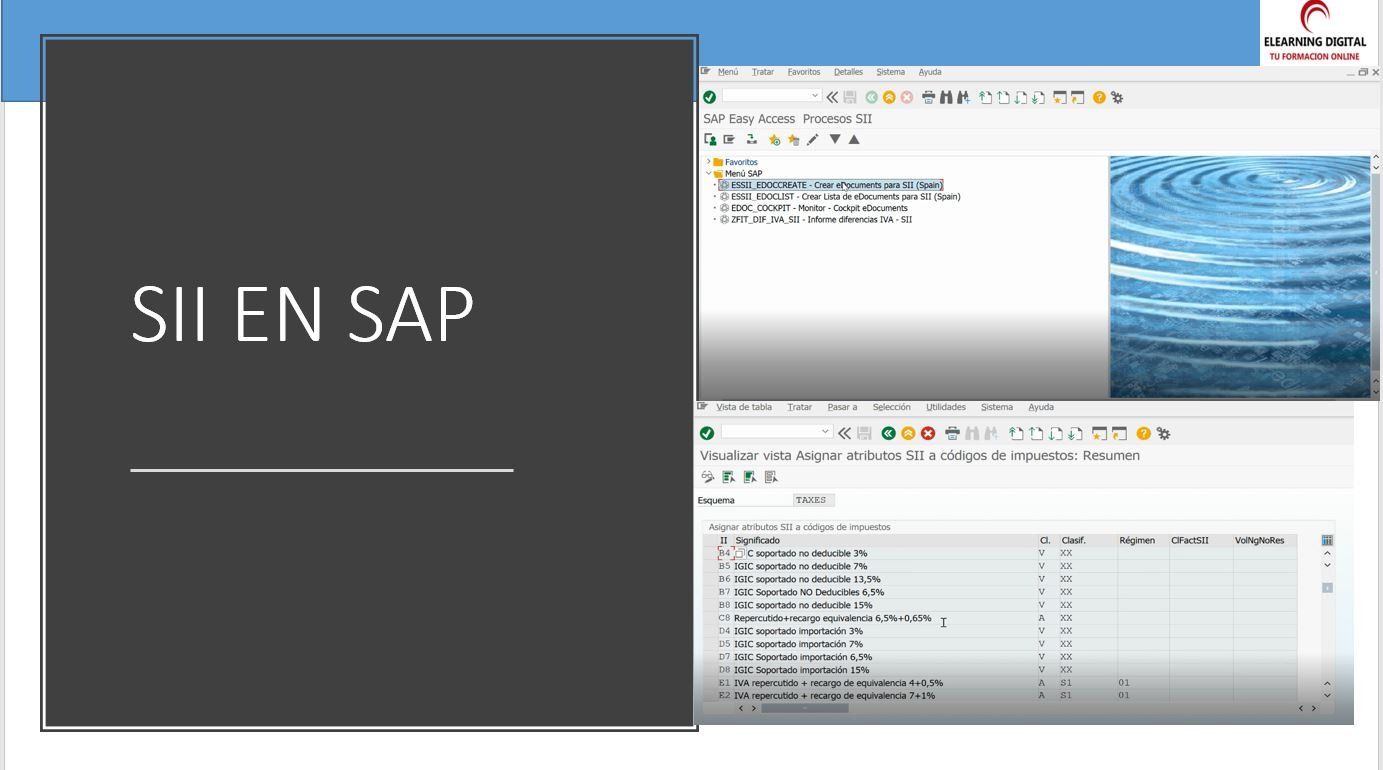
Task: Click SAP Menu icon in Easy Access toolbar
Action: 729,140
